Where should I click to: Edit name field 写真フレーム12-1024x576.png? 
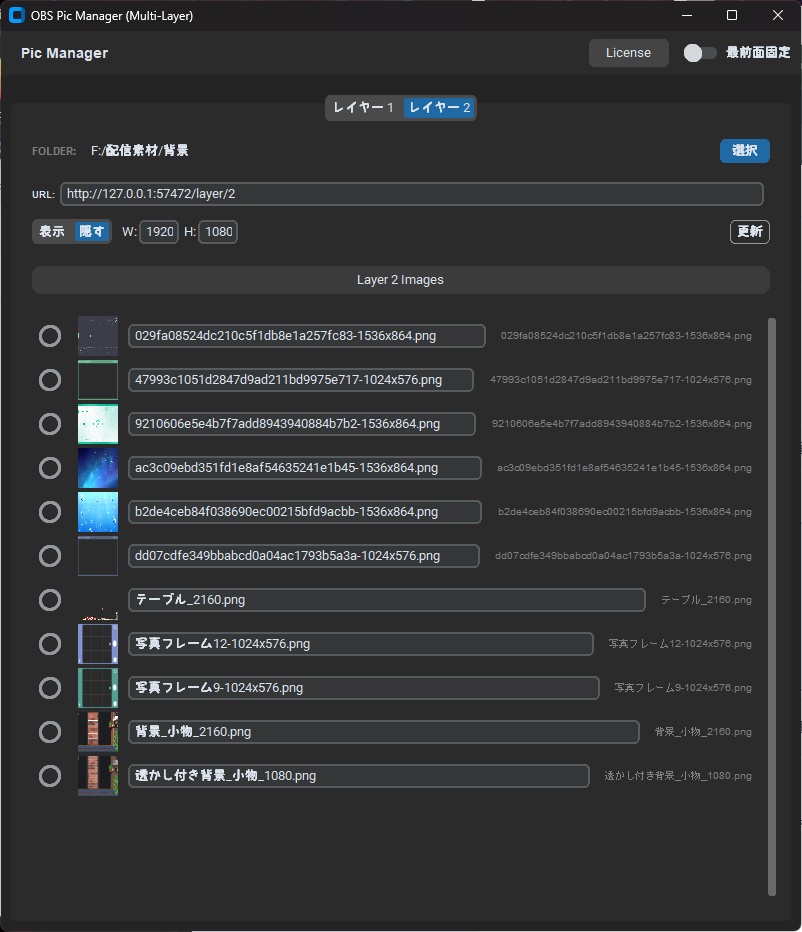tap(361, 644)
